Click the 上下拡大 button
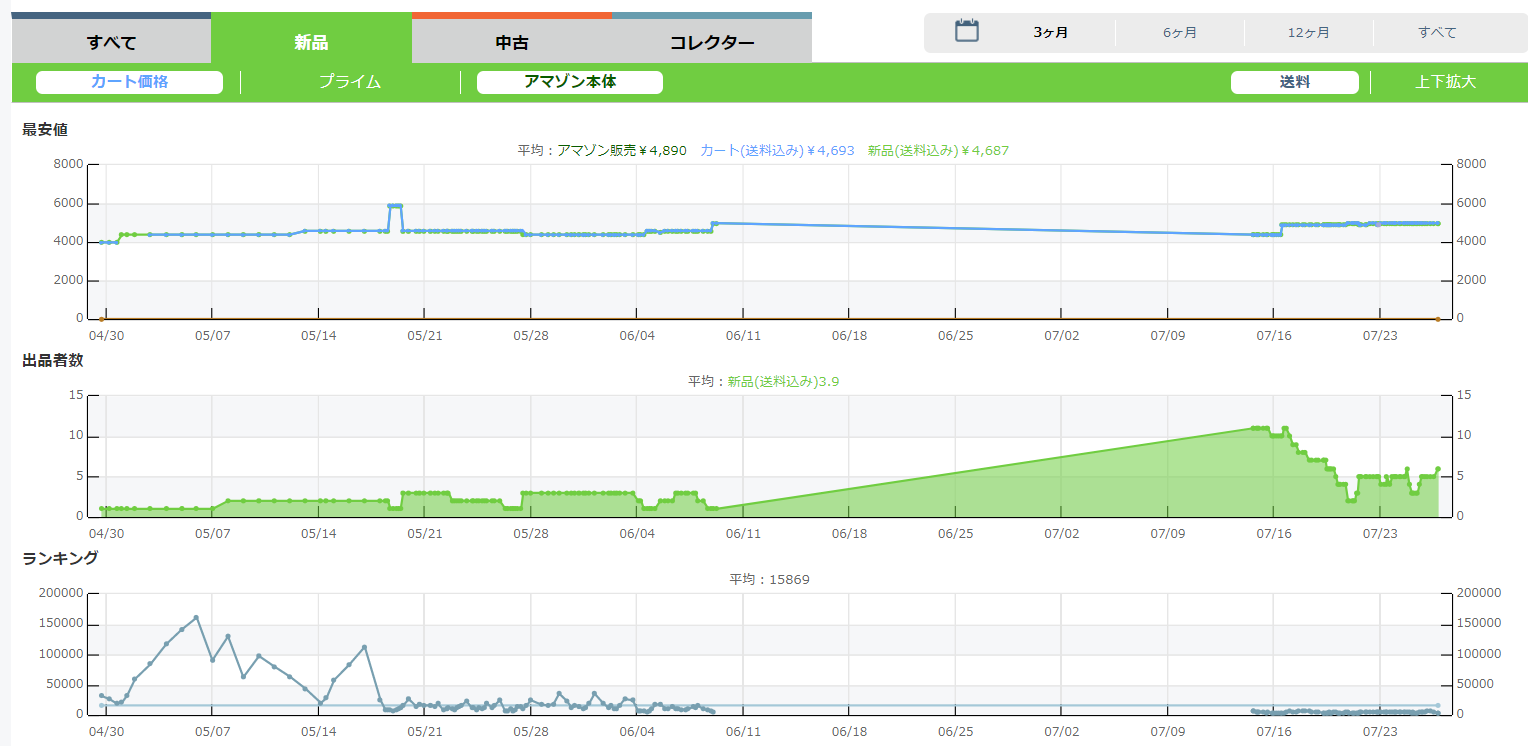Viewport: 1528px width, 746px height. (1445, 82)
